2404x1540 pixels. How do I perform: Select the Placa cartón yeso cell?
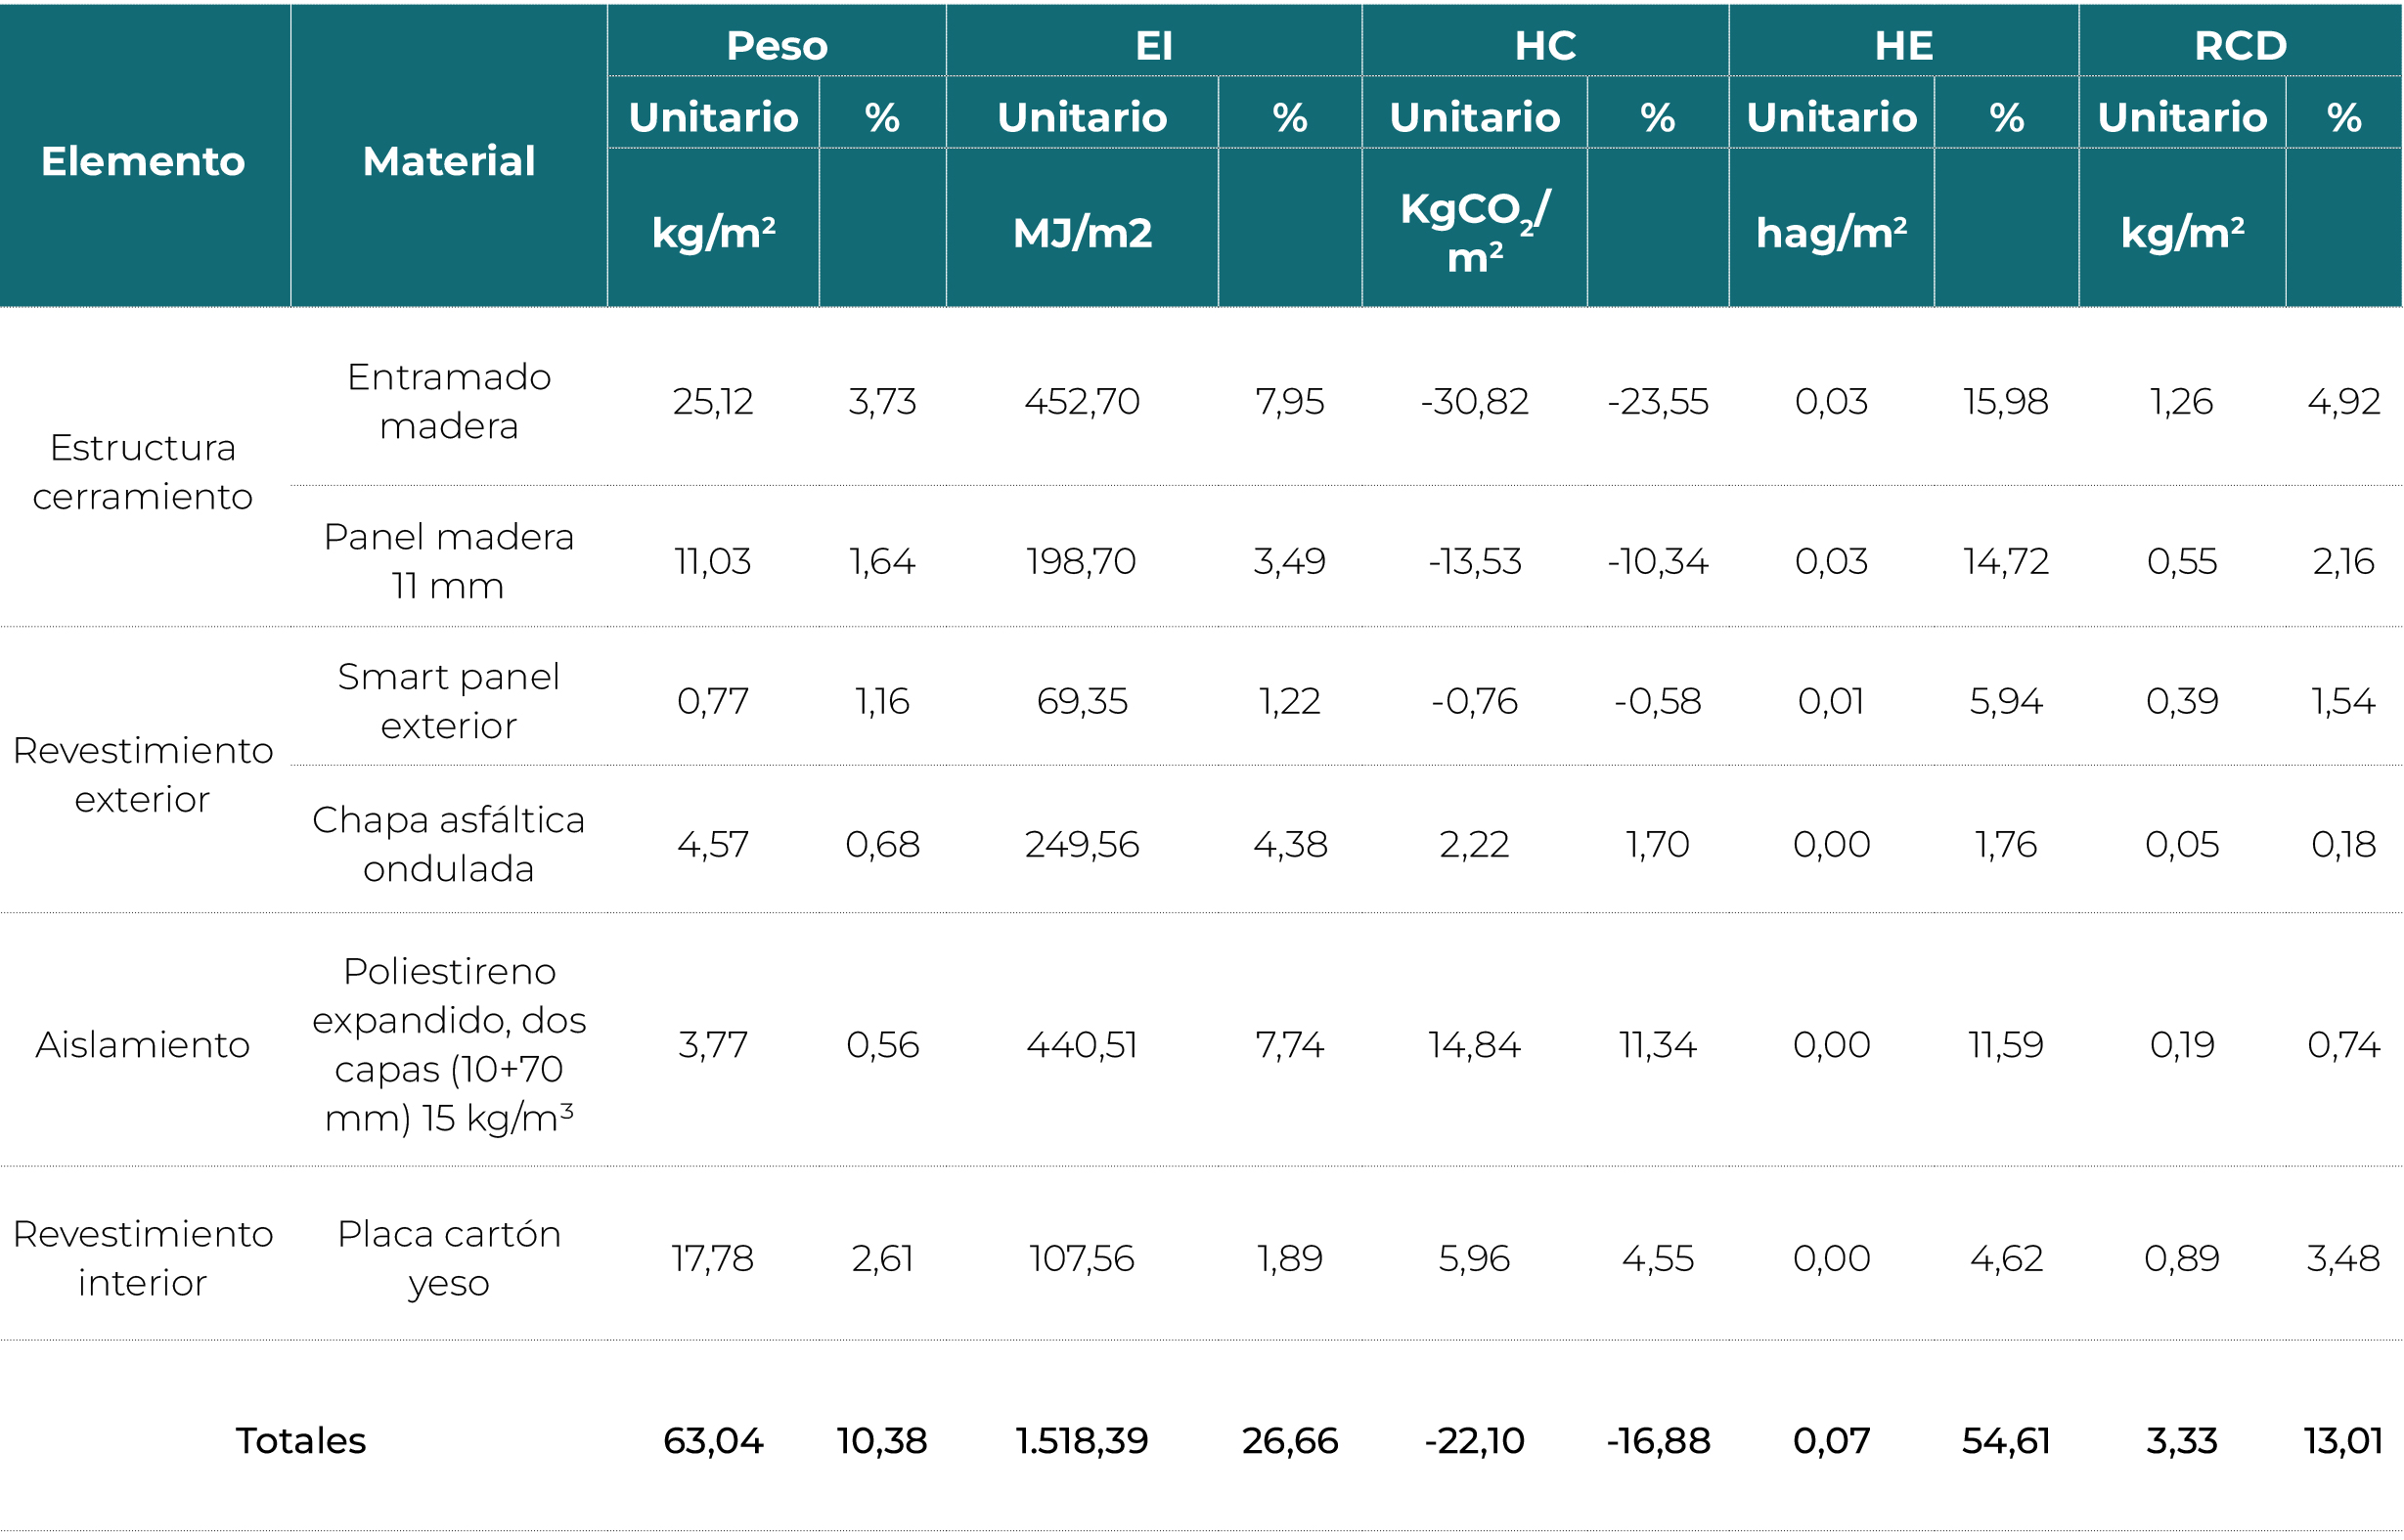pos(449,1258)
